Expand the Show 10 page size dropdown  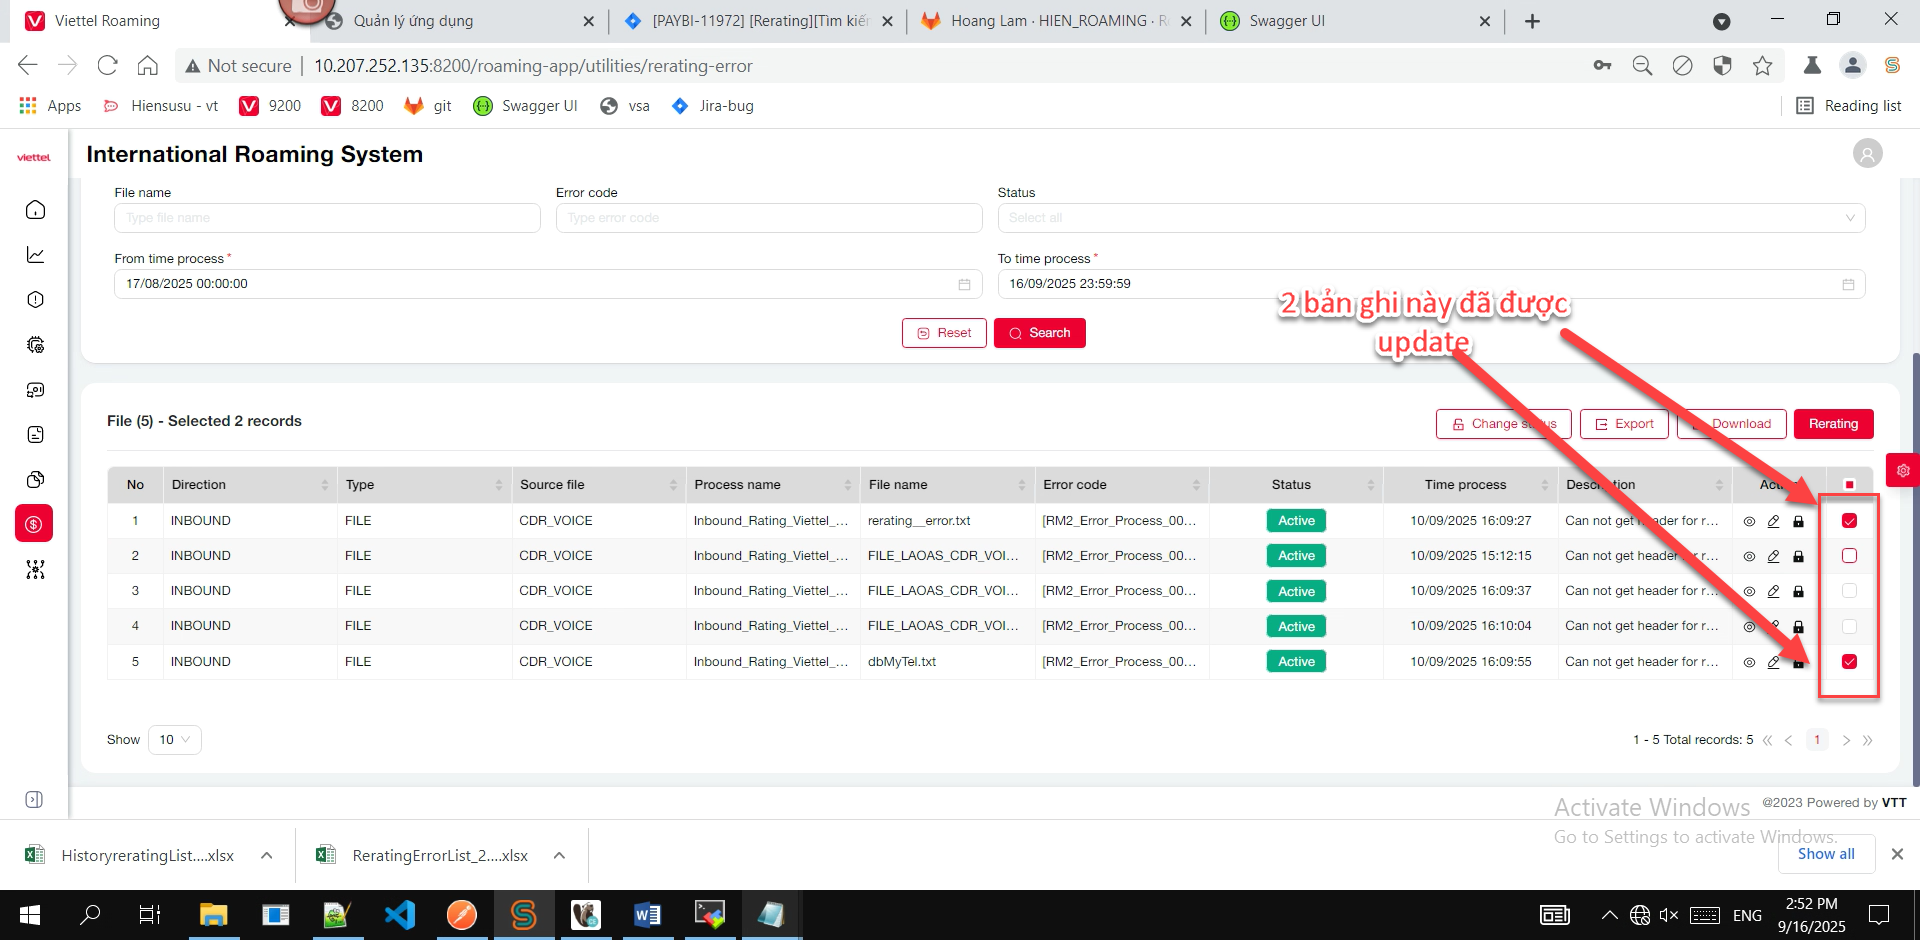pos(174,740)
